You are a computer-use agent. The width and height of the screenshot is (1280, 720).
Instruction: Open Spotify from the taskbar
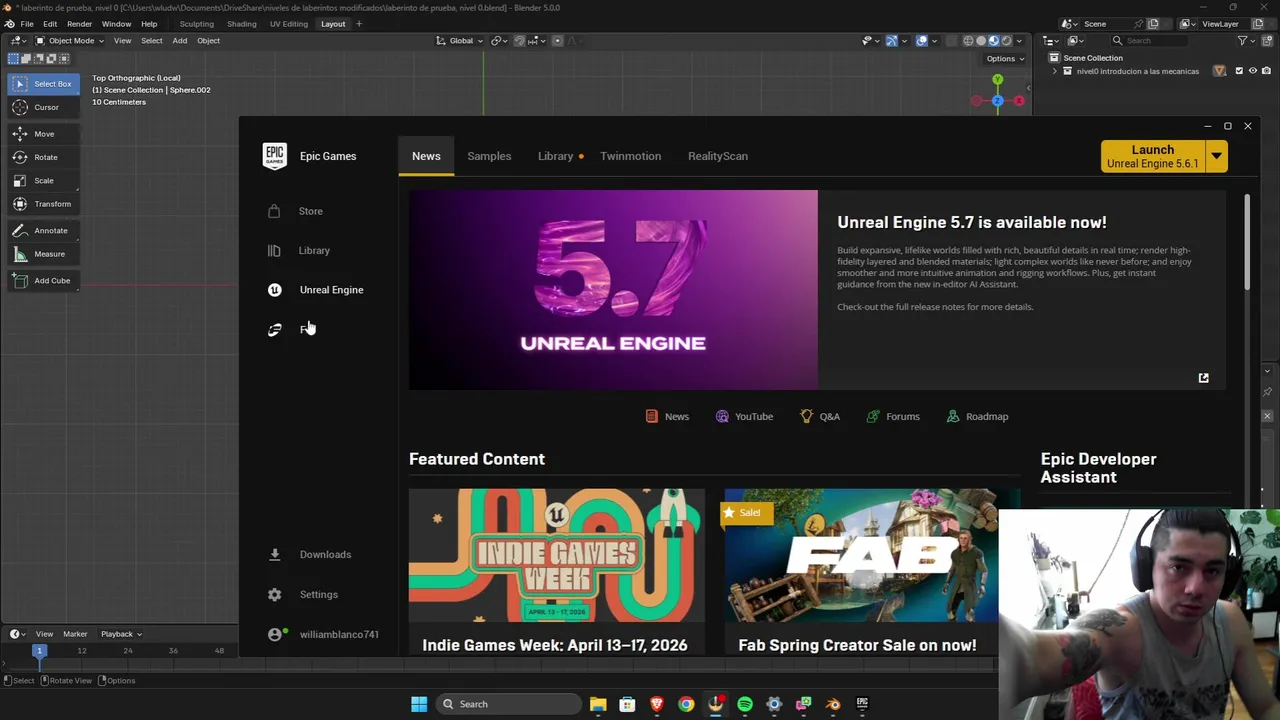(745, 704)
